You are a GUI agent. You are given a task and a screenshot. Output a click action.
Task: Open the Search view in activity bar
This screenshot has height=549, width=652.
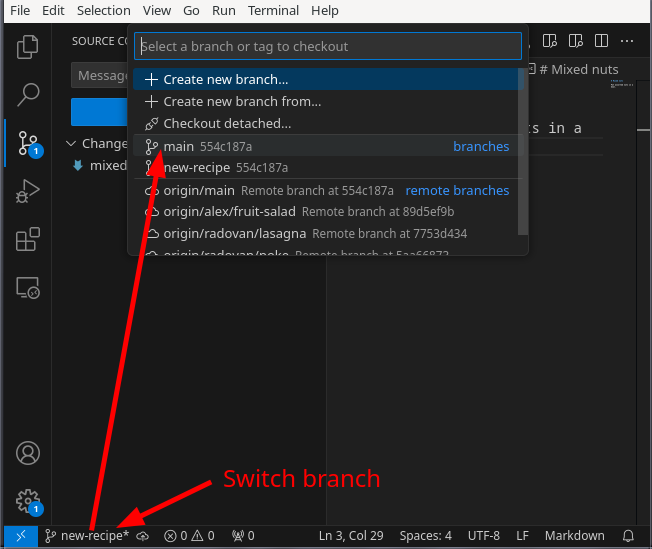27,95
